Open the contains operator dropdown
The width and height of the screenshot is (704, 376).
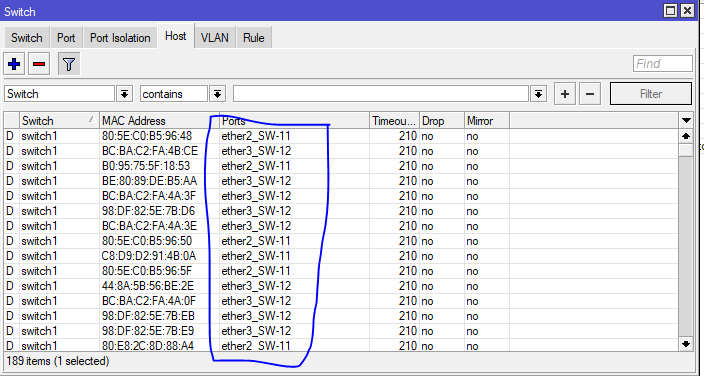[x=217, y=94]
